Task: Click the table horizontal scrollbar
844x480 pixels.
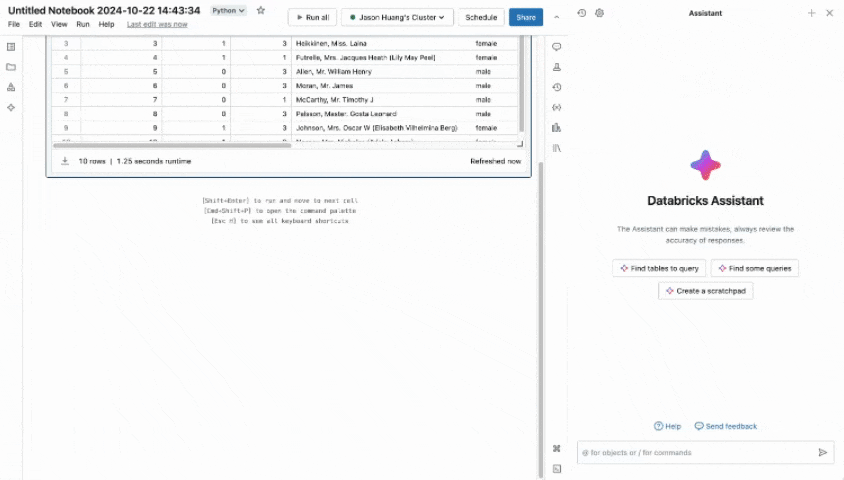Action: pos(172,145)
